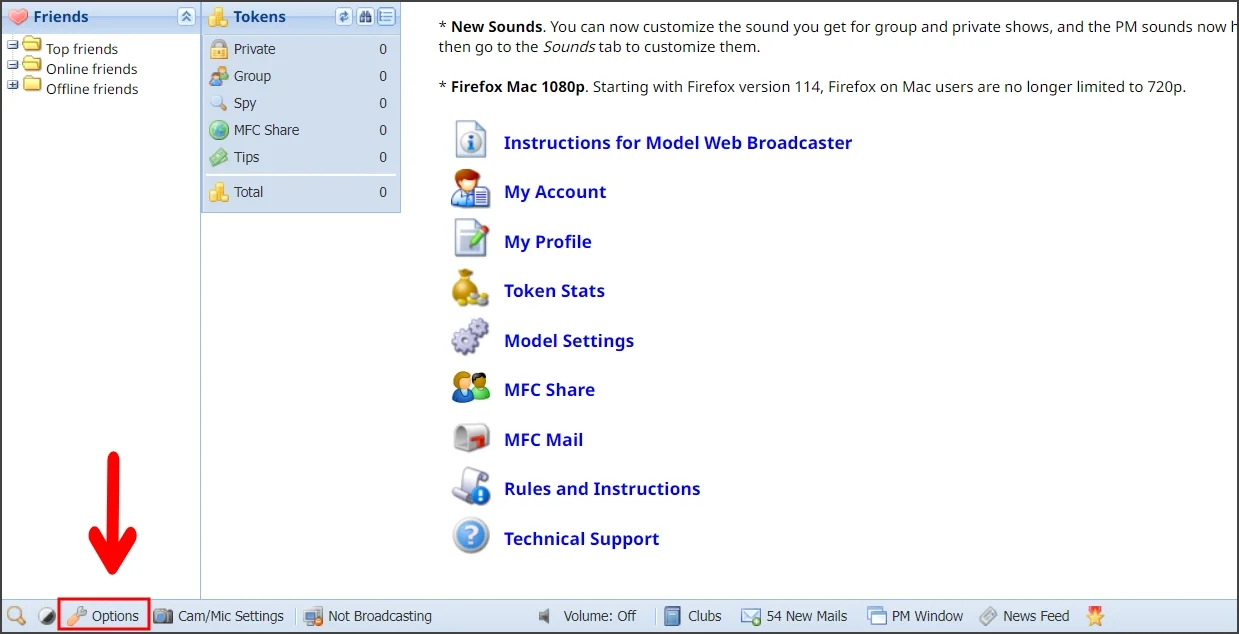Open the Options menu

tap(104, 616)
